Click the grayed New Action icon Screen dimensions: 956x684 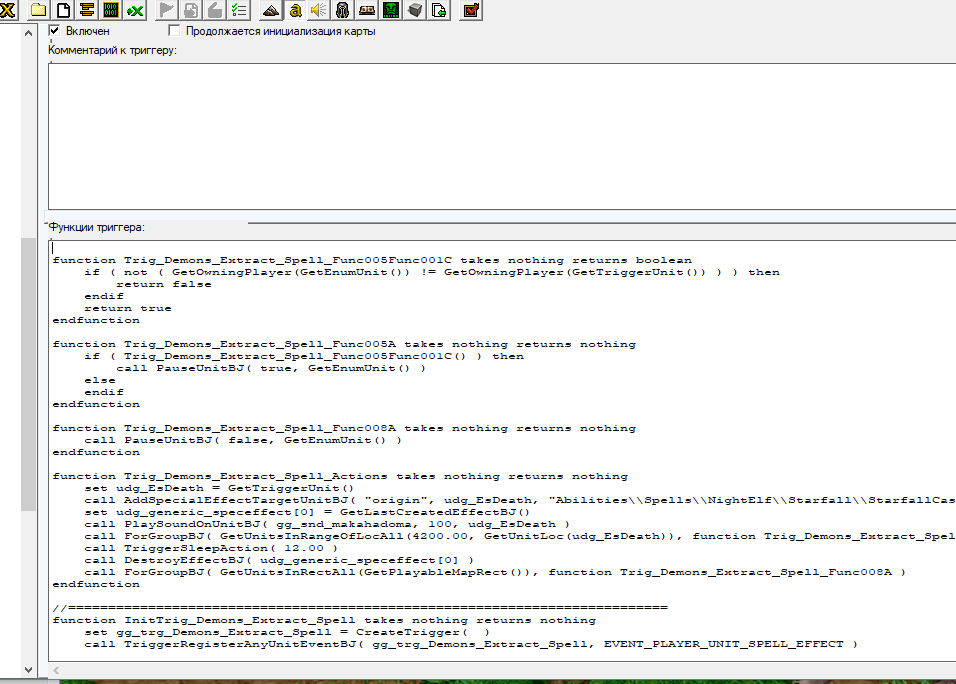coord(215,10)
